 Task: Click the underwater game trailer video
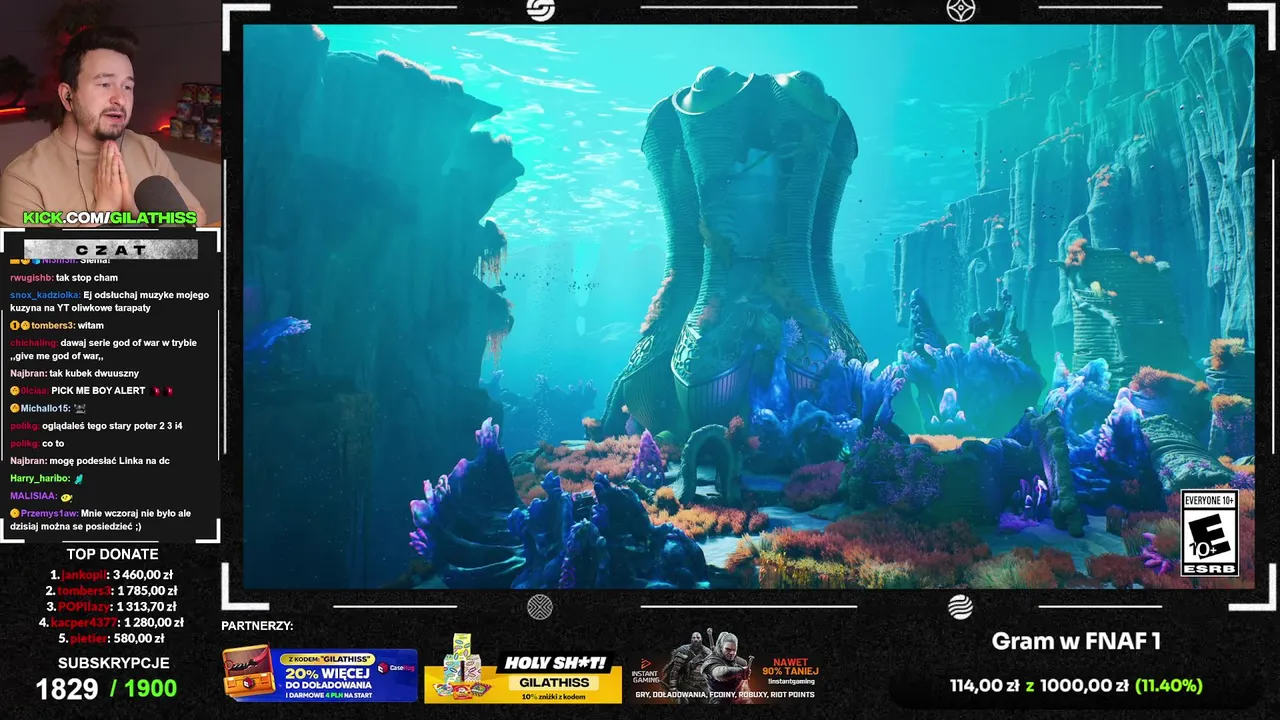point(748,306)
